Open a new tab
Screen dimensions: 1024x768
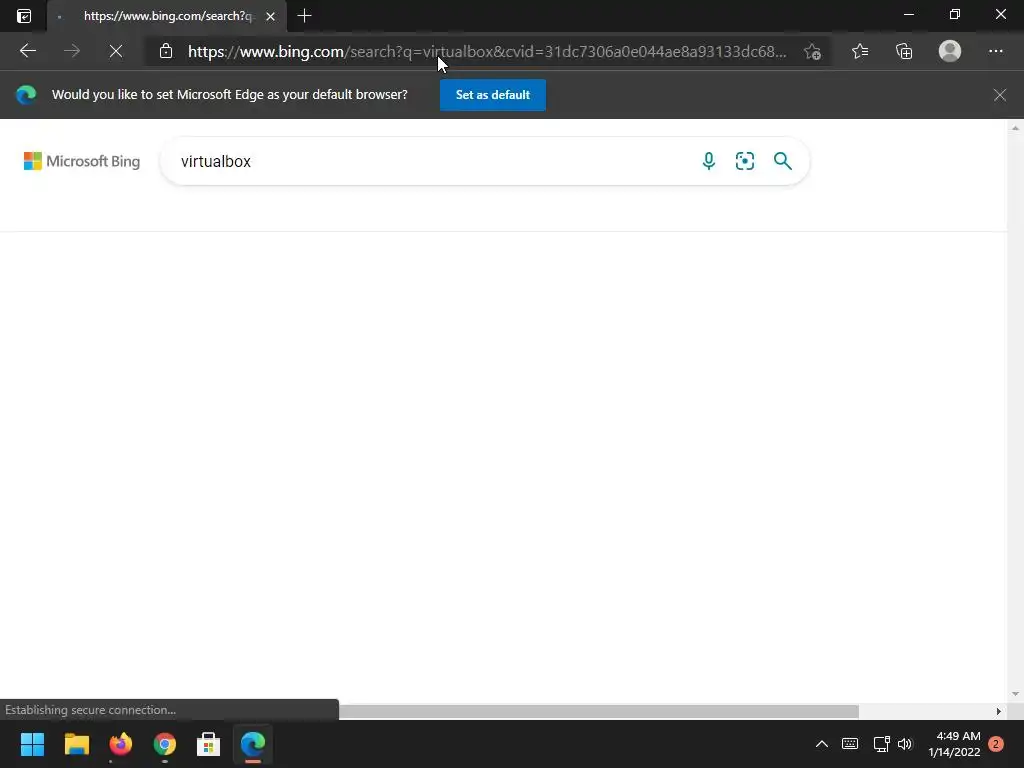point(304,16)
